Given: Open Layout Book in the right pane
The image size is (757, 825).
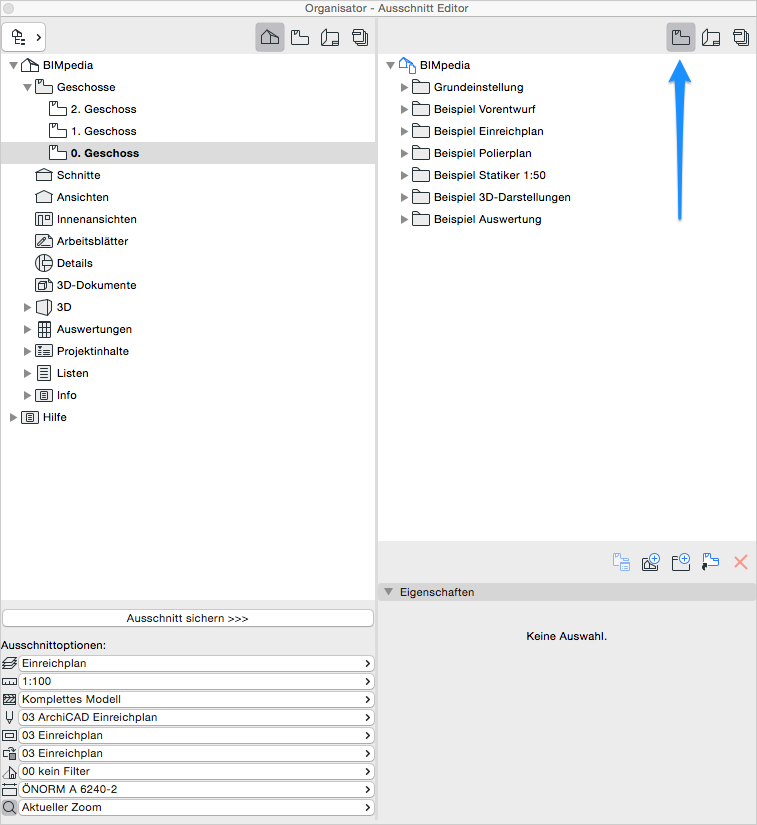Looking at the screenshot, I should (711, 37).
